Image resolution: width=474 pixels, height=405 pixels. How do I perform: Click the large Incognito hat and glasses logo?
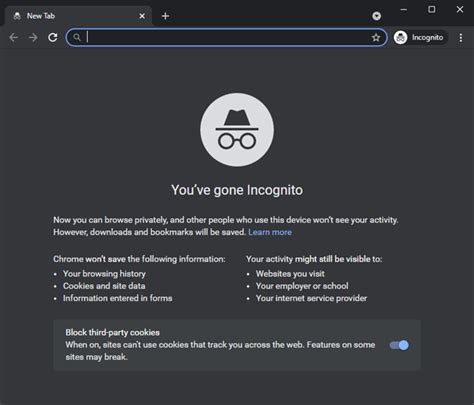click(x=237, y=130)
